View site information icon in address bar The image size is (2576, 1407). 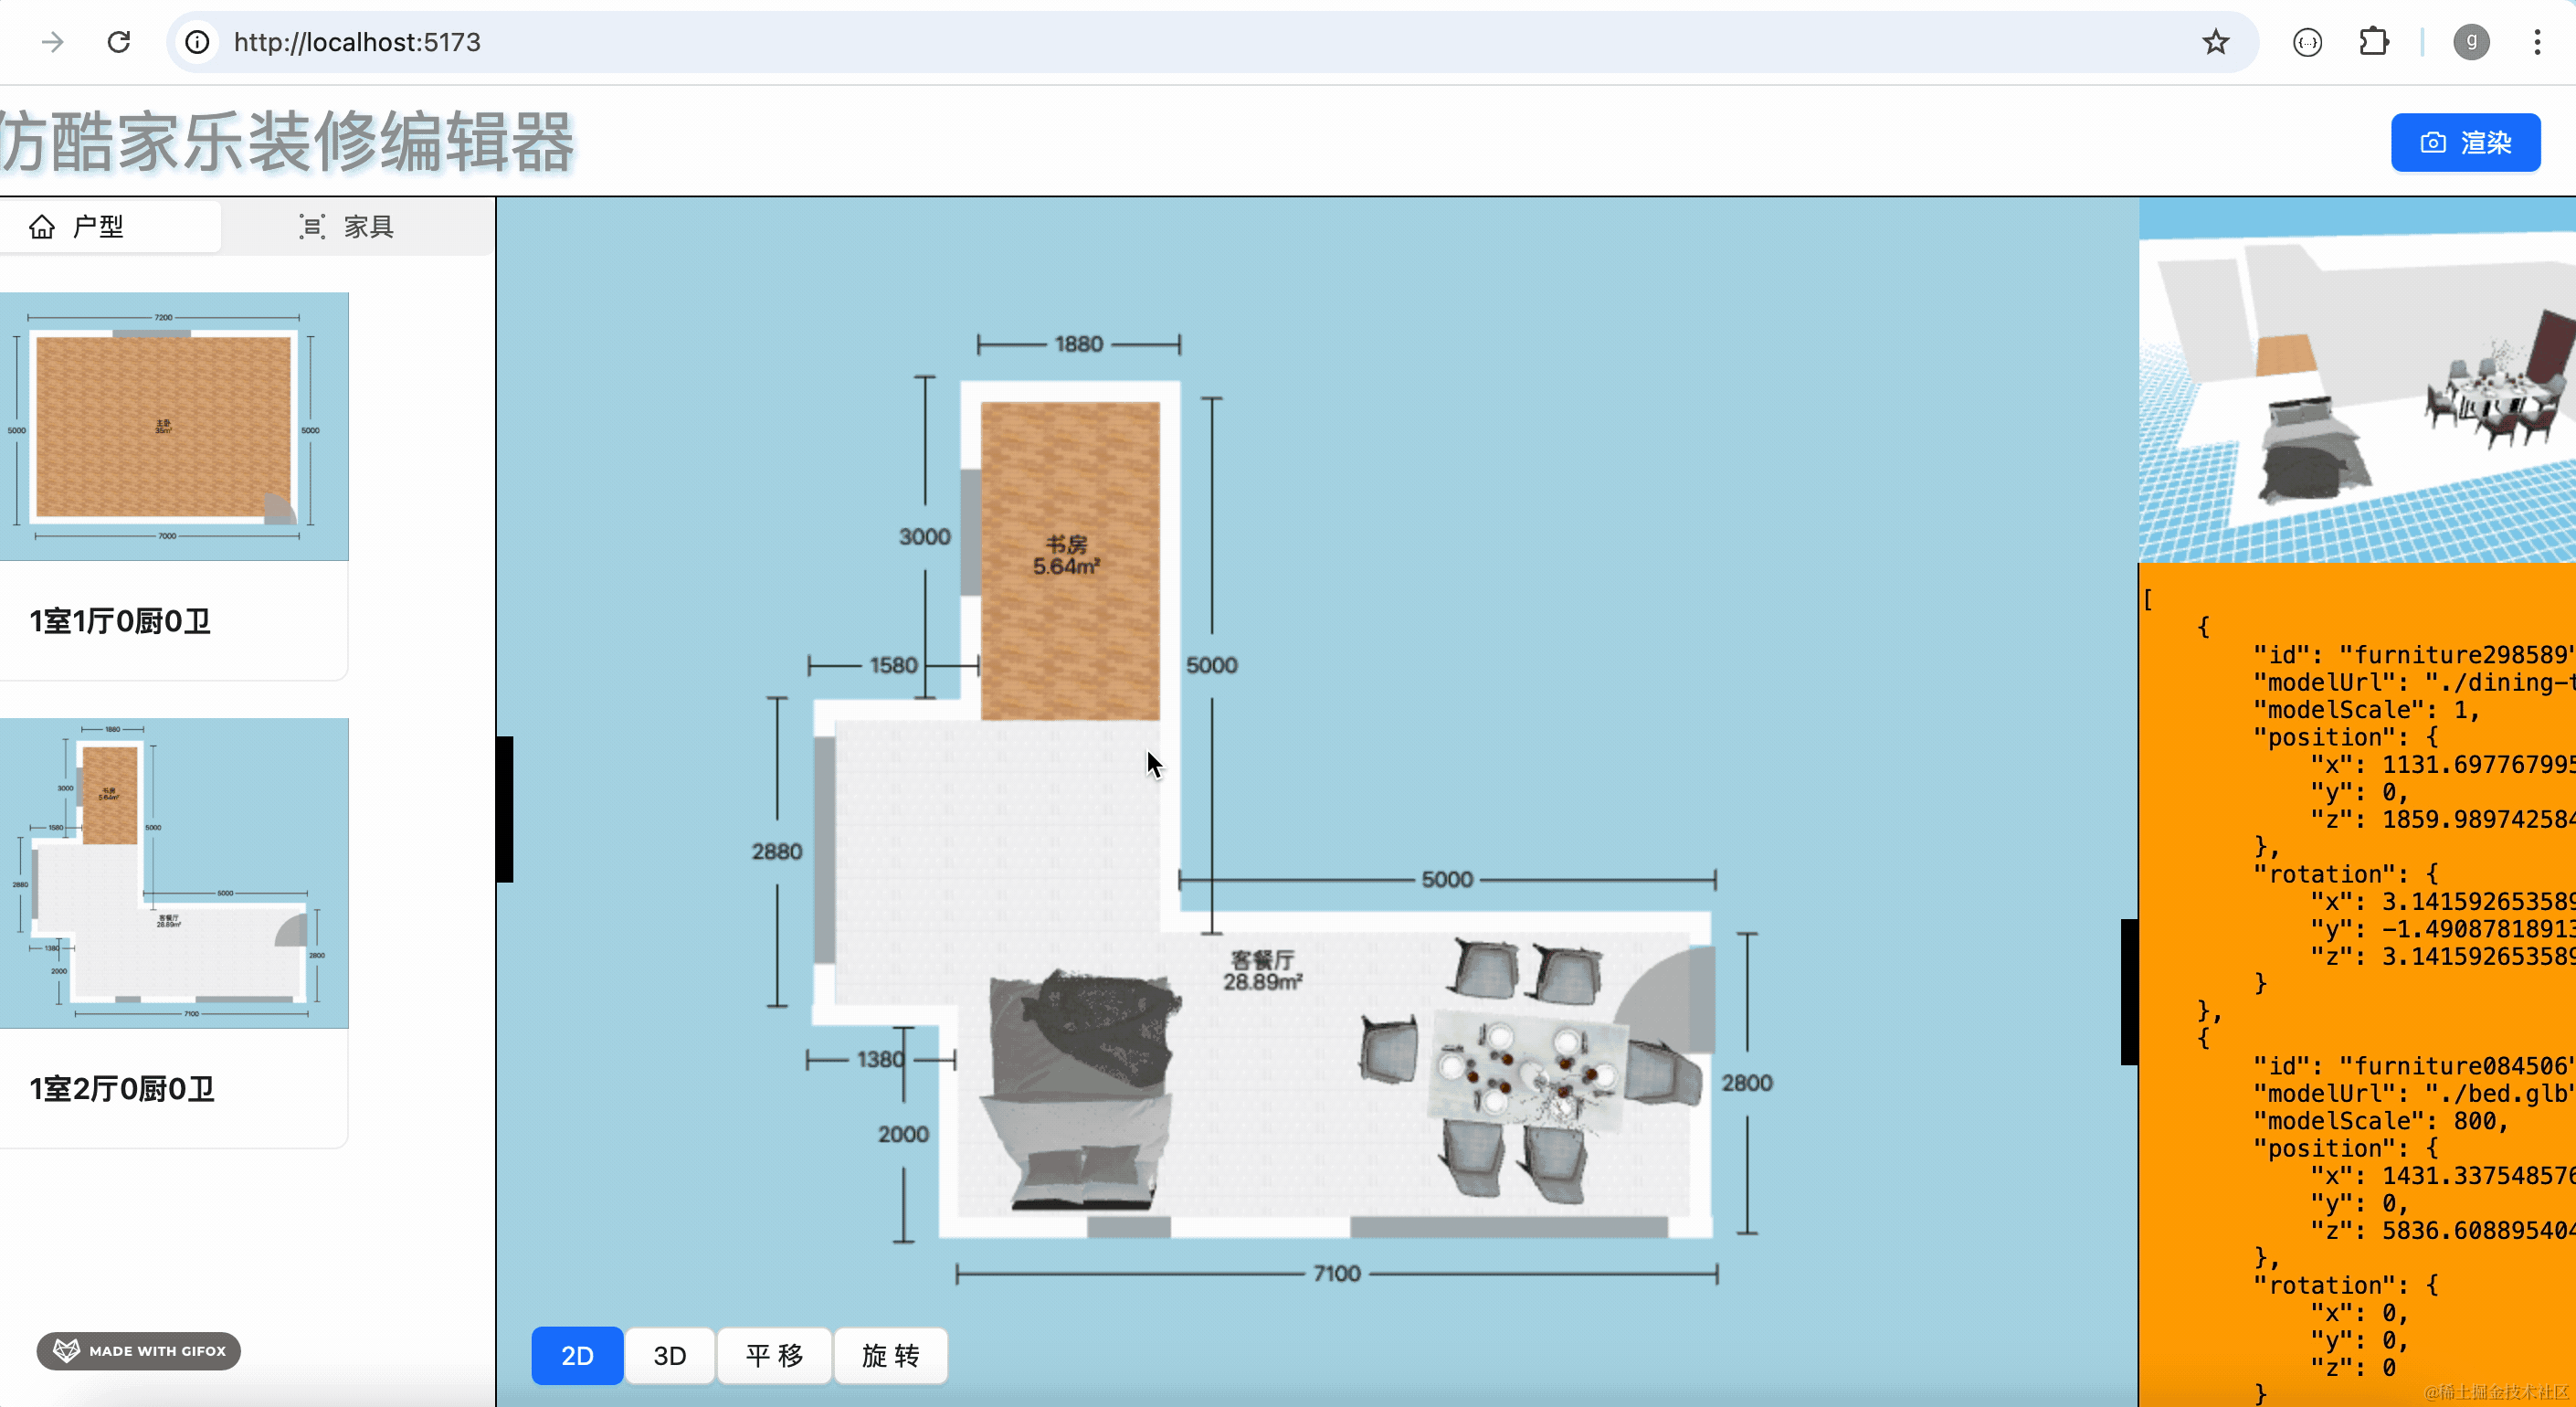click(198, 42)
